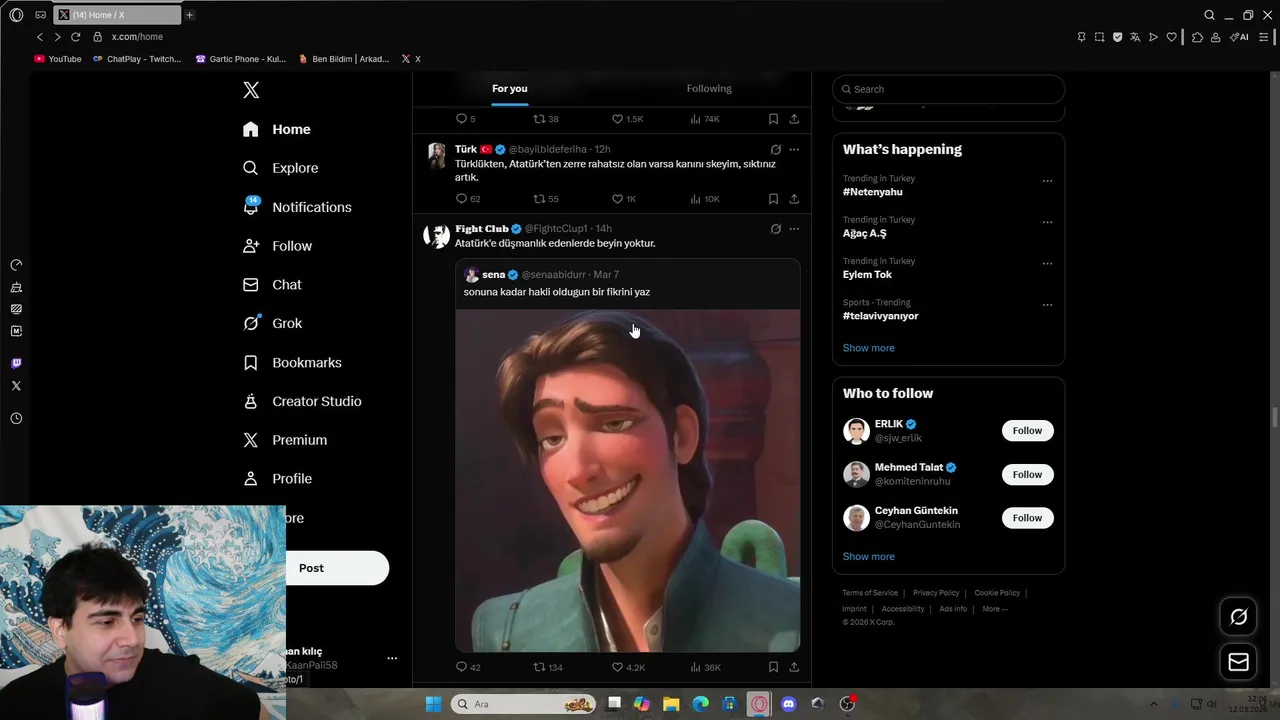
Task: Open more options for Ağaç A.Ş trend
Action: [x=1047, y=222]
